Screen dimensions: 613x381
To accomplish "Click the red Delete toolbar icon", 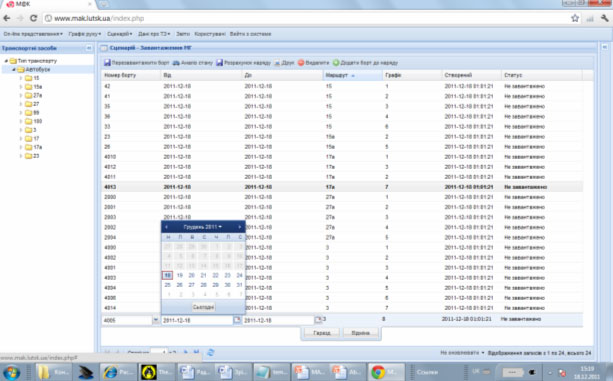I will 301,63.
